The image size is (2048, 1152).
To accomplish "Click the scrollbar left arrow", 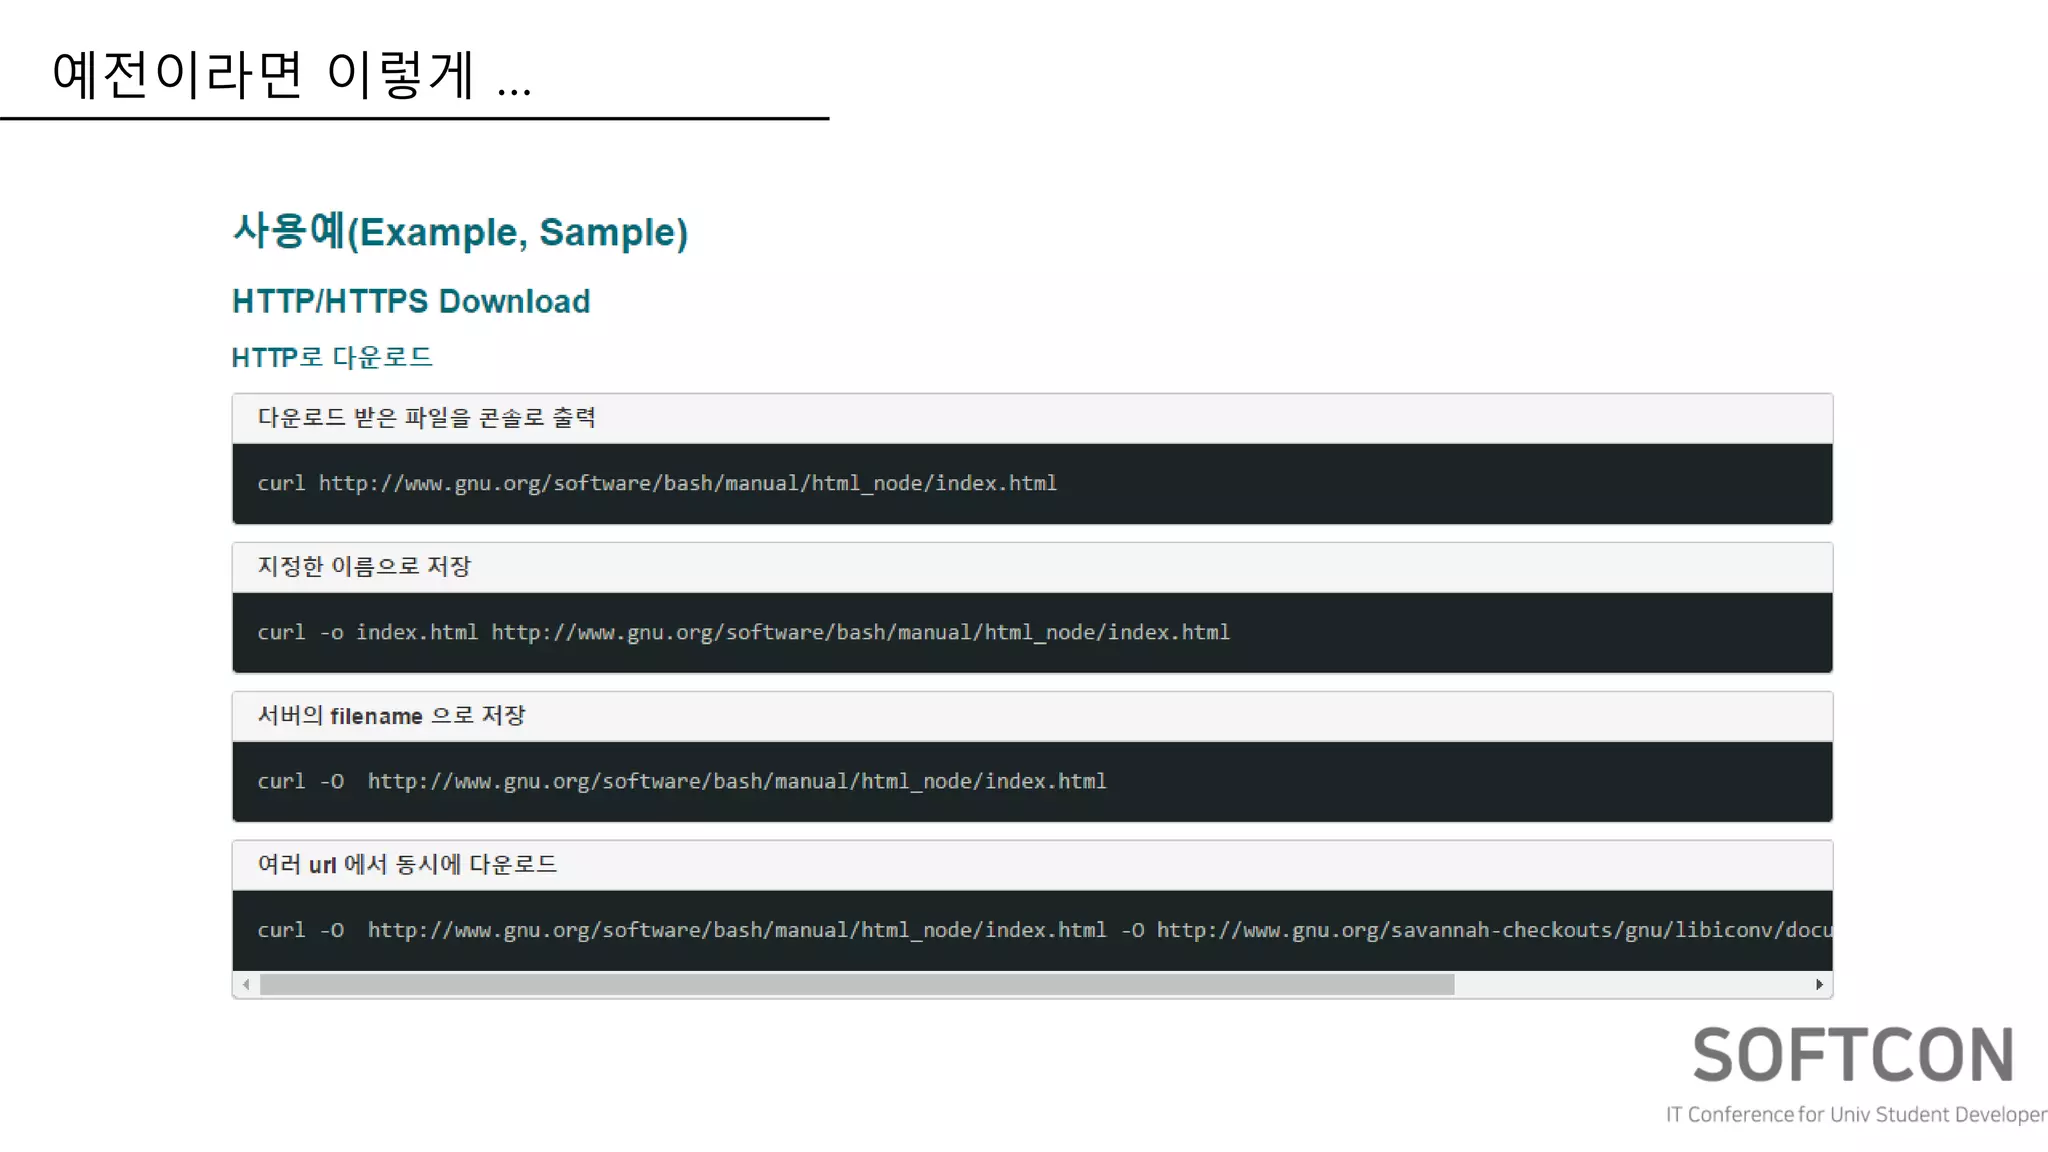I will coord(246,985).
